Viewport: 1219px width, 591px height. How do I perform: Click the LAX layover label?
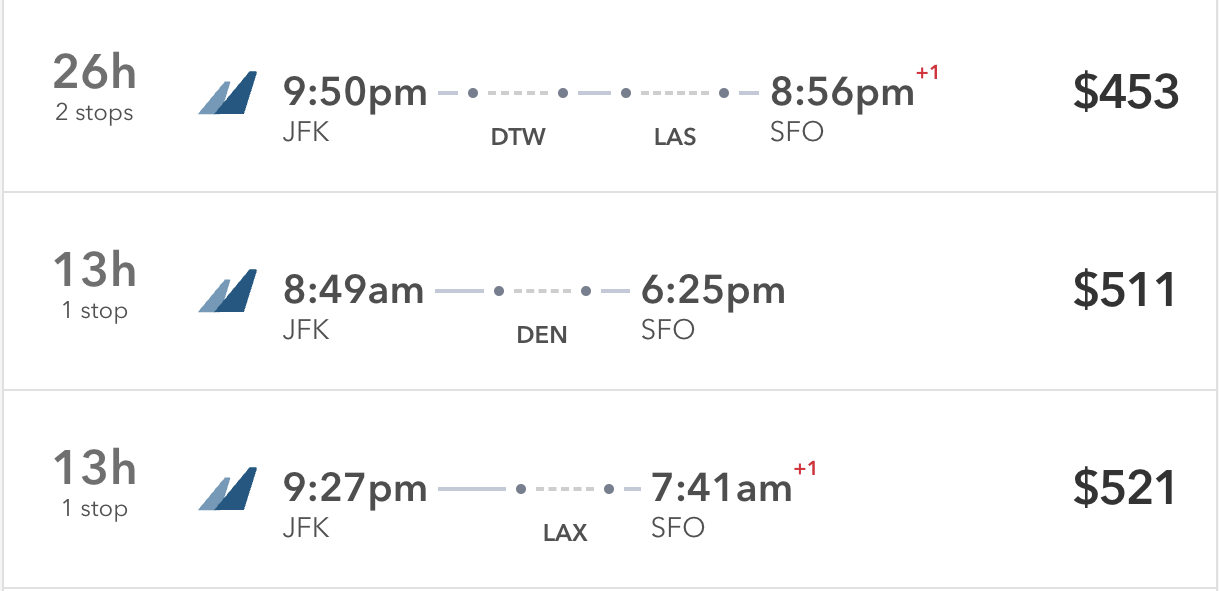click(565, 534)
